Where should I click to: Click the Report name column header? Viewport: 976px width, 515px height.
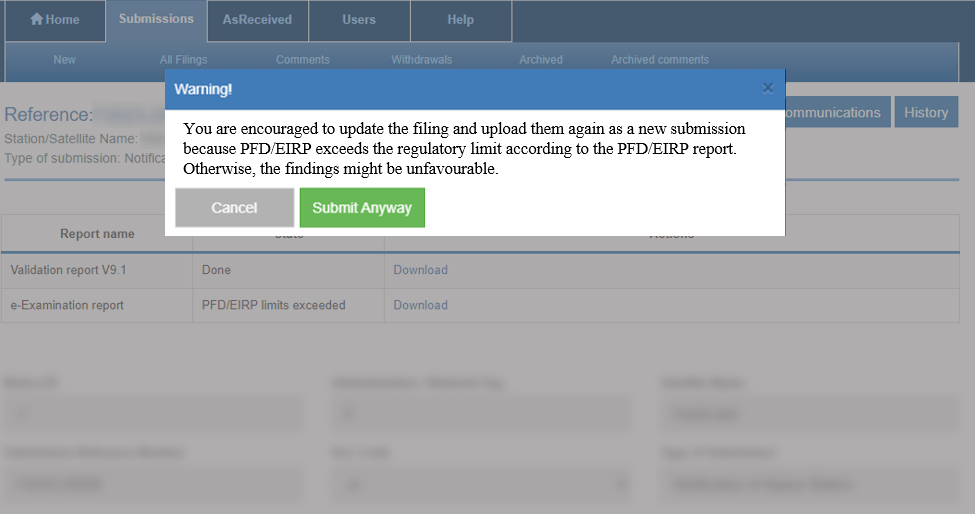(x=97, y=234)
